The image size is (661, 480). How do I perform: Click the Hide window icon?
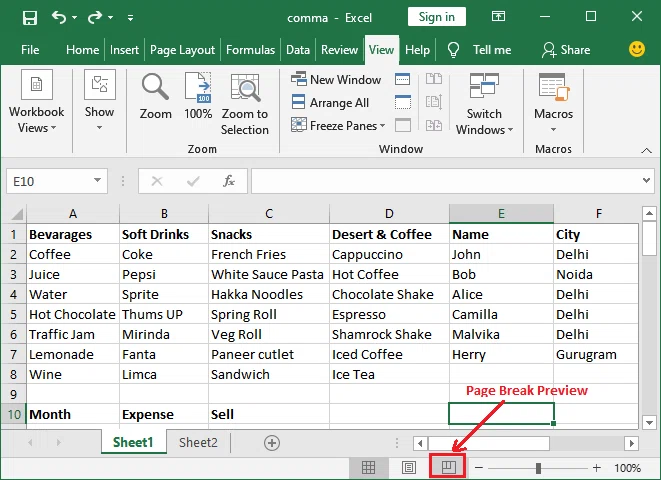click(x=403, y=102)
